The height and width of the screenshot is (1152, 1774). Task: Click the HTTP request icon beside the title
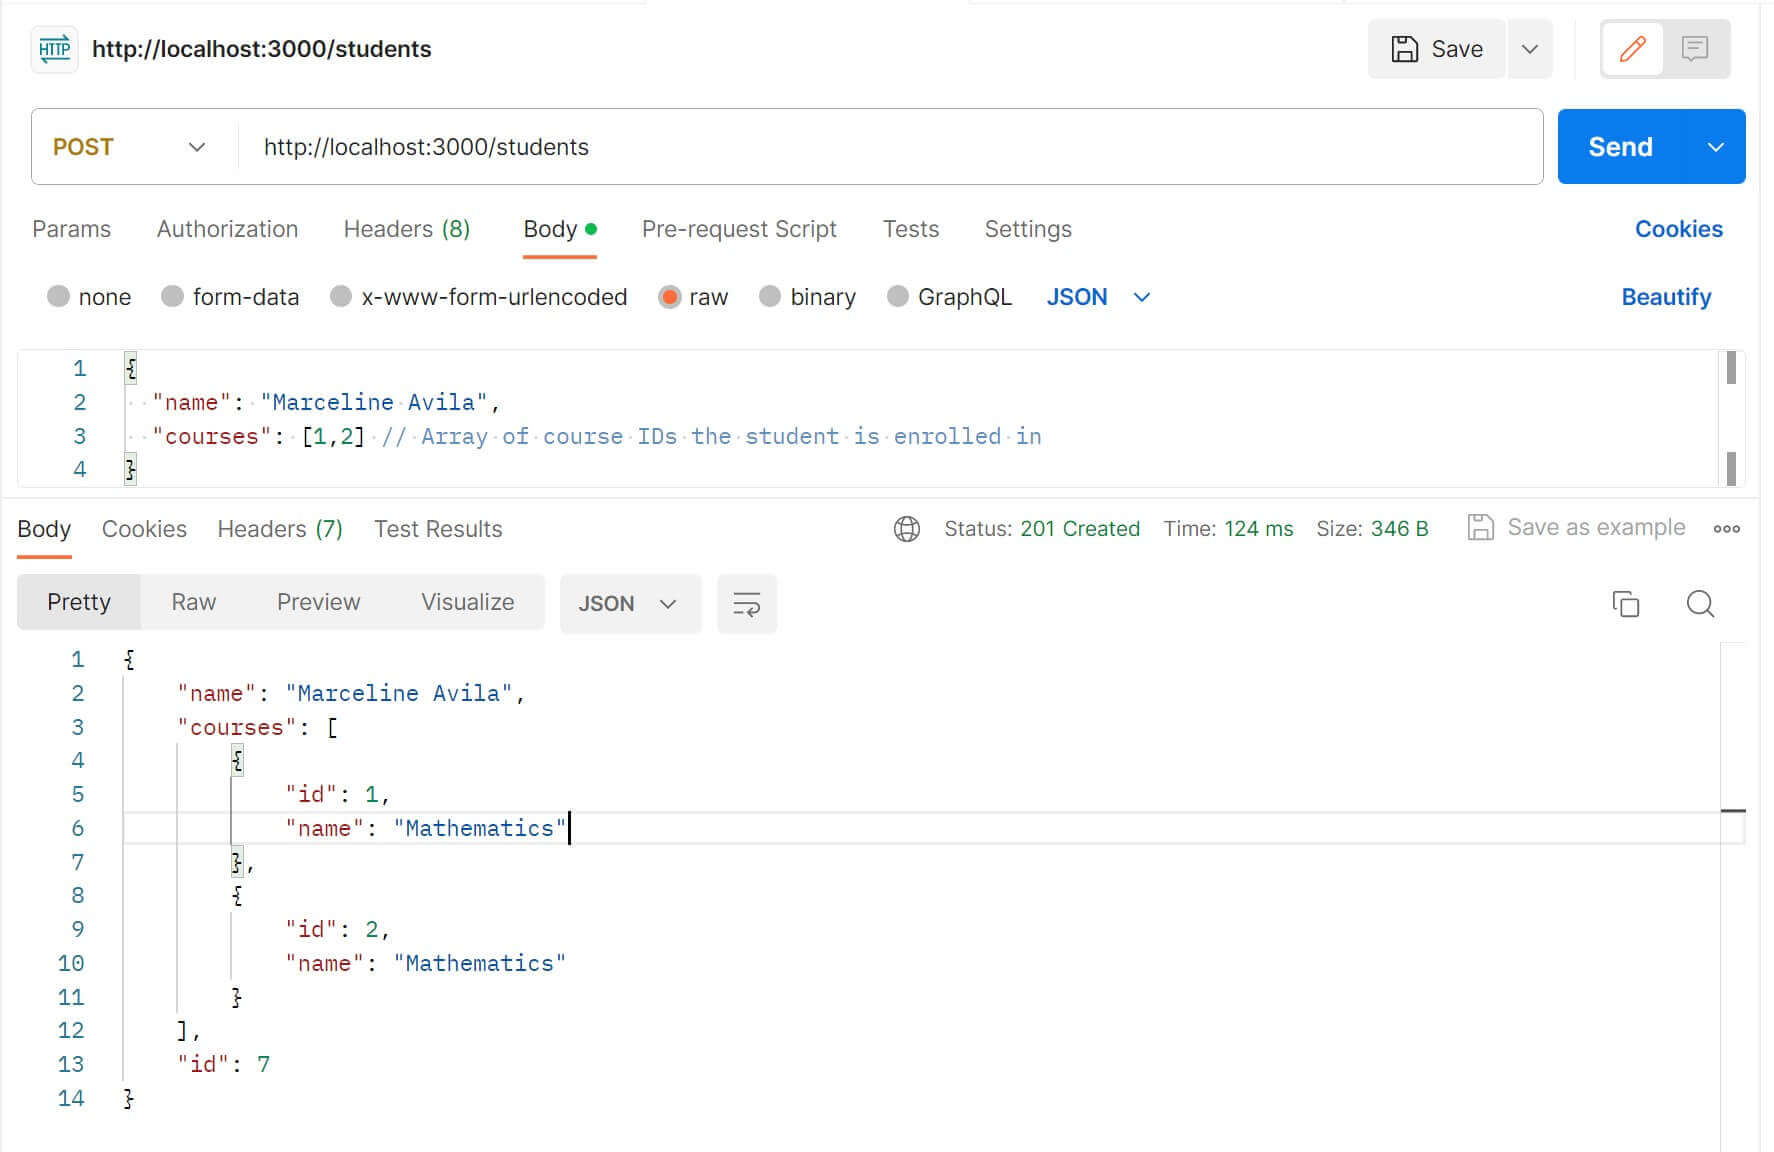click(x=54, y=49)
